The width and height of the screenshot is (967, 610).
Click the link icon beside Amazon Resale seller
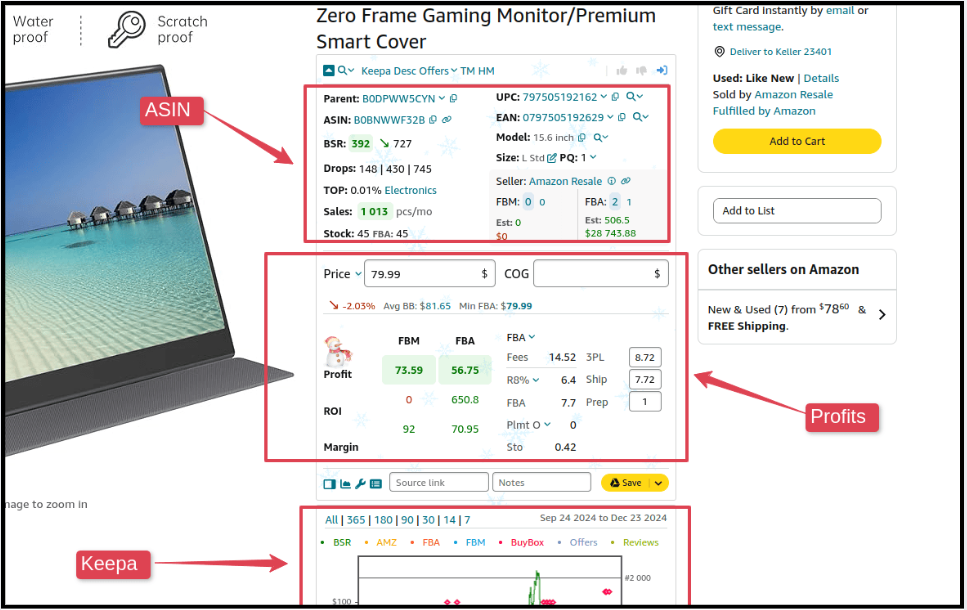pos(625,181)
